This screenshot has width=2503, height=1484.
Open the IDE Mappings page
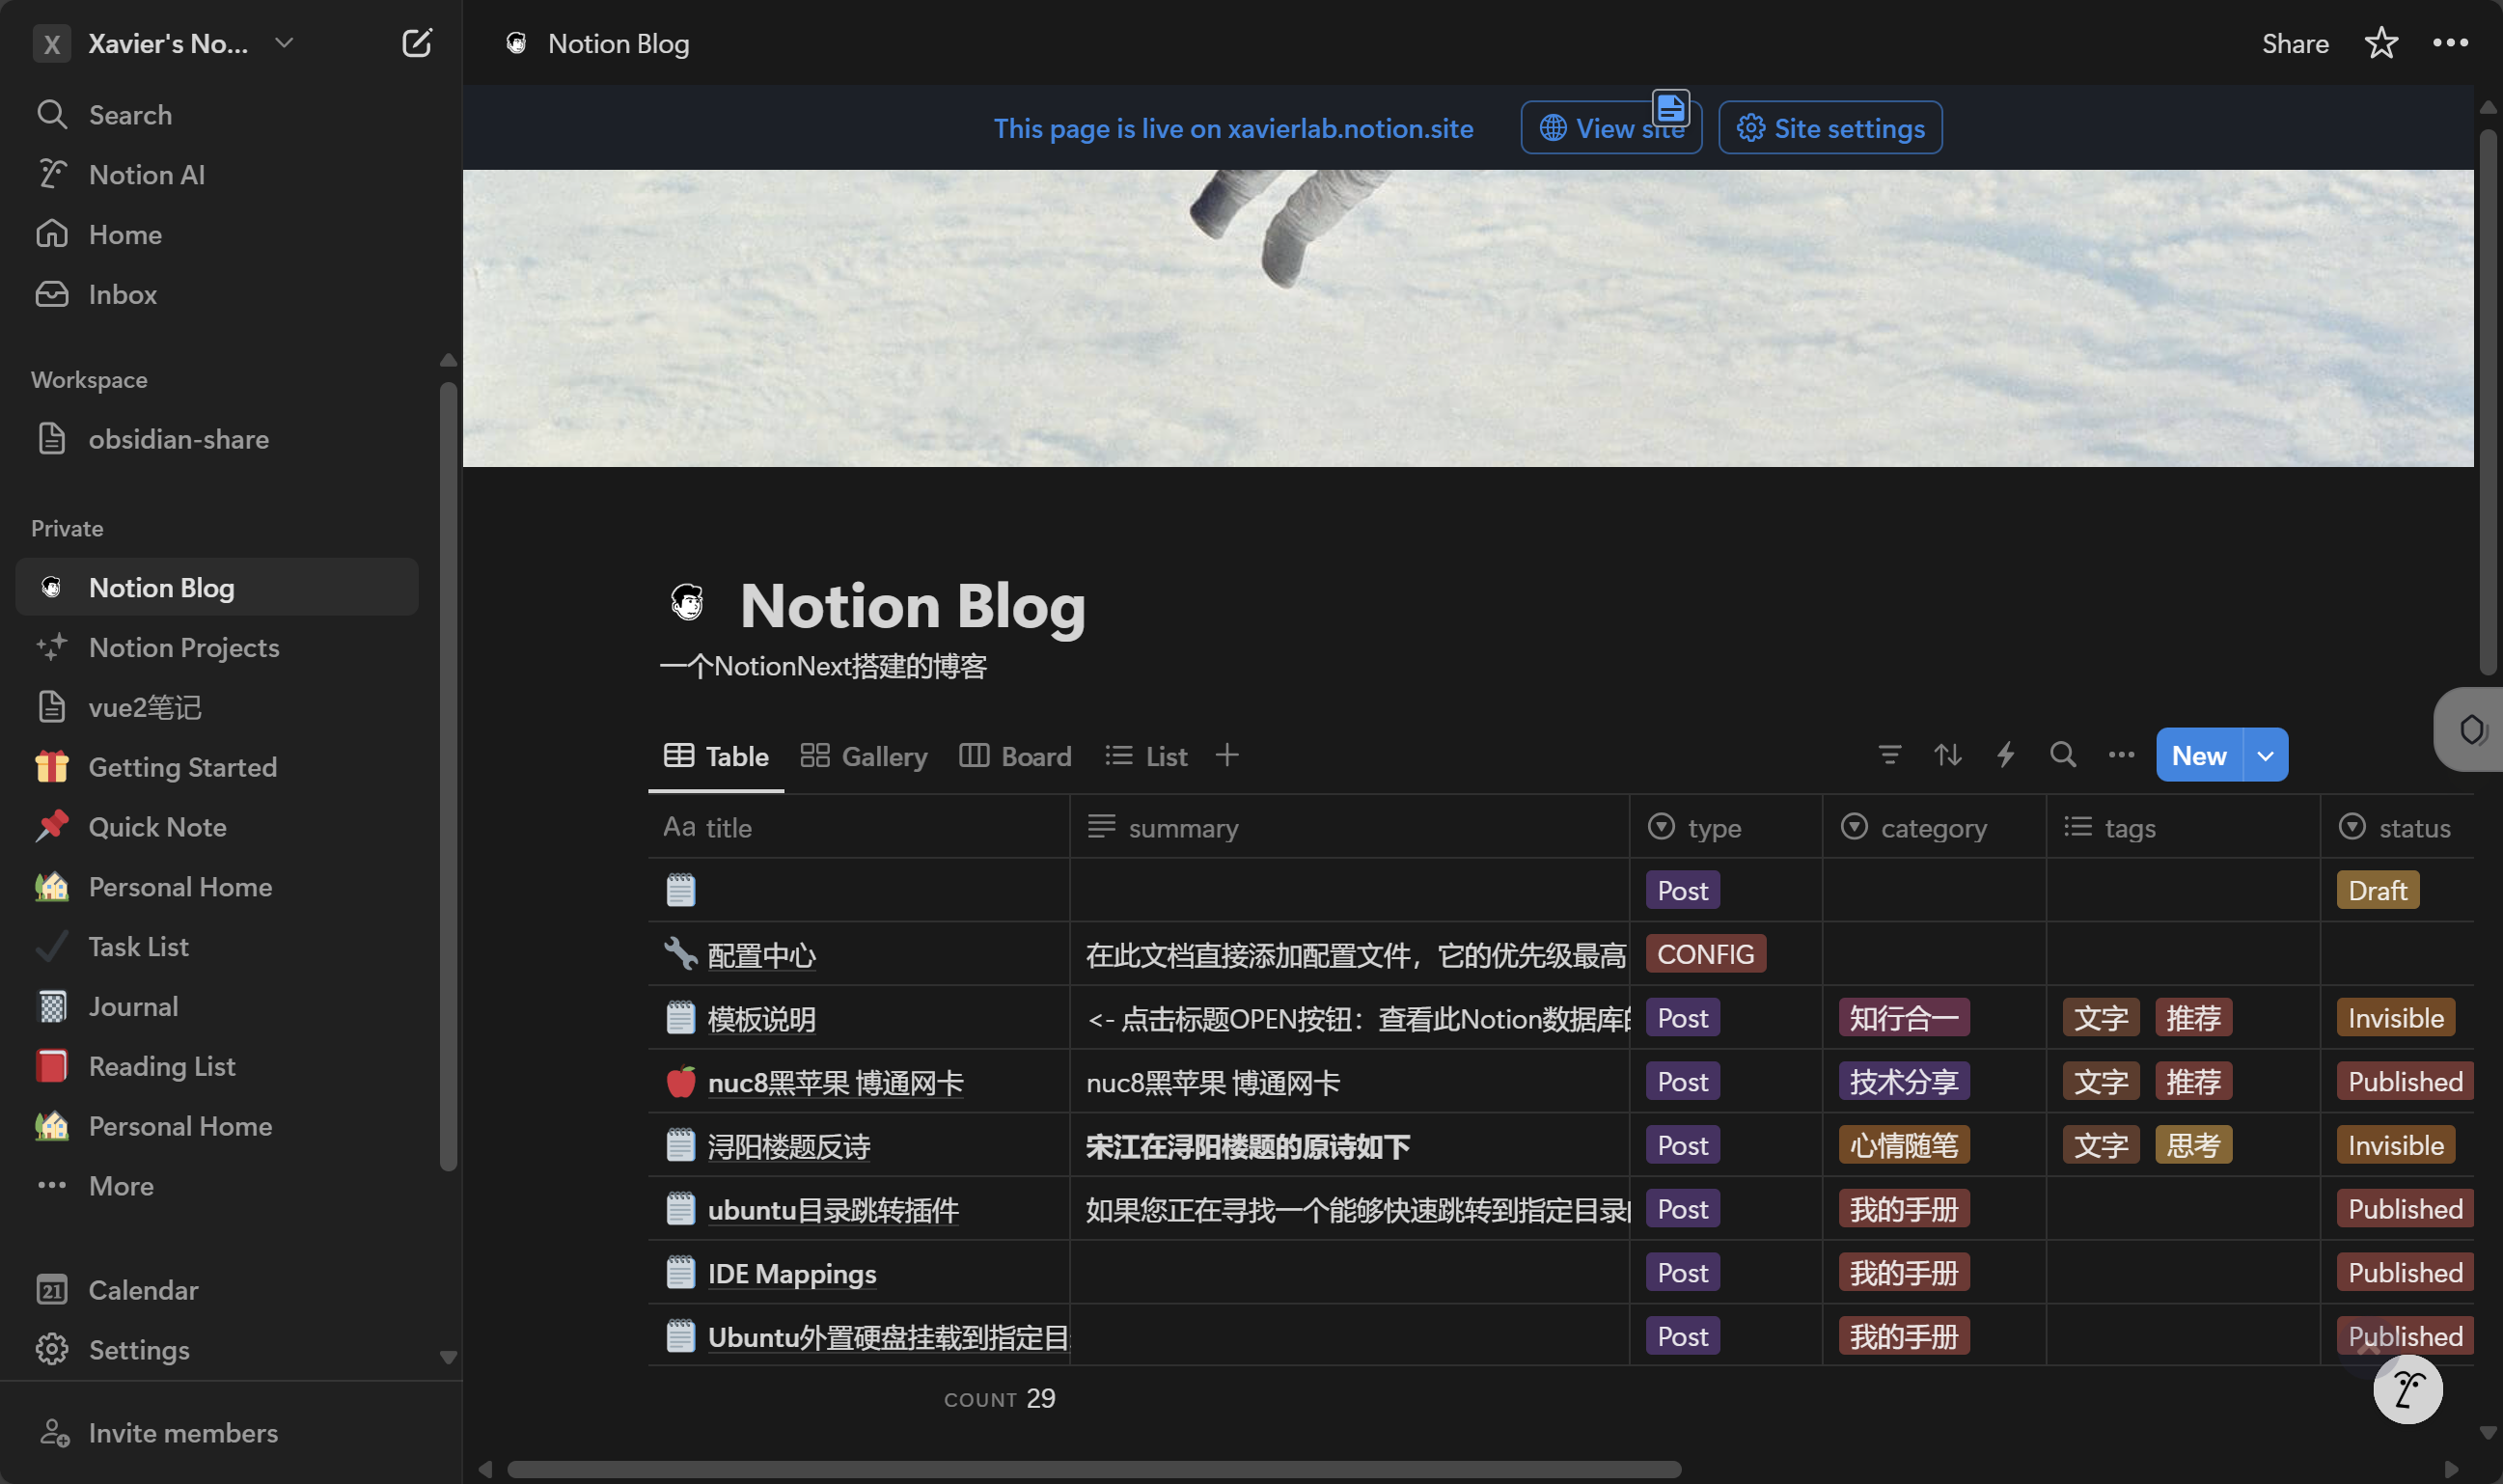[x=792, y=1273]
